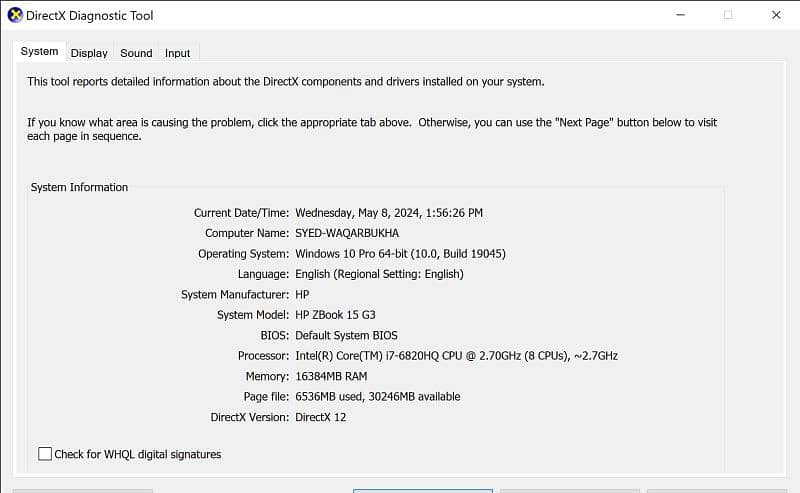Click the System Information group label
This screenshot has width=800, height=493.
(x=79, y=187)
